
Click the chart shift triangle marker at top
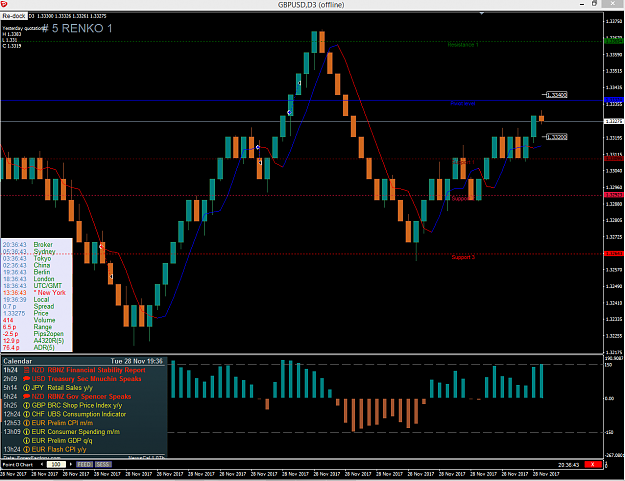pyautogui.click(x=482, y=14)
